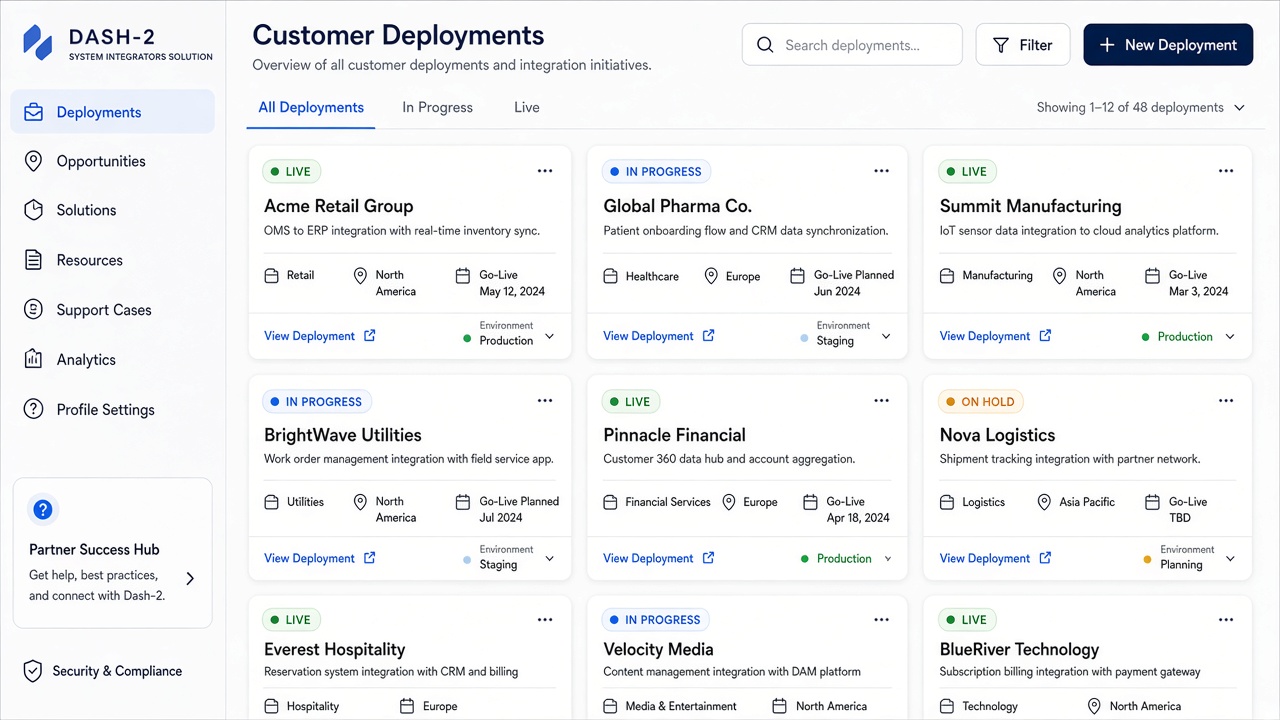This screenshot has width=1280, height=720.
Task: Switch to the Live tab
Action: tap(527, 107)
